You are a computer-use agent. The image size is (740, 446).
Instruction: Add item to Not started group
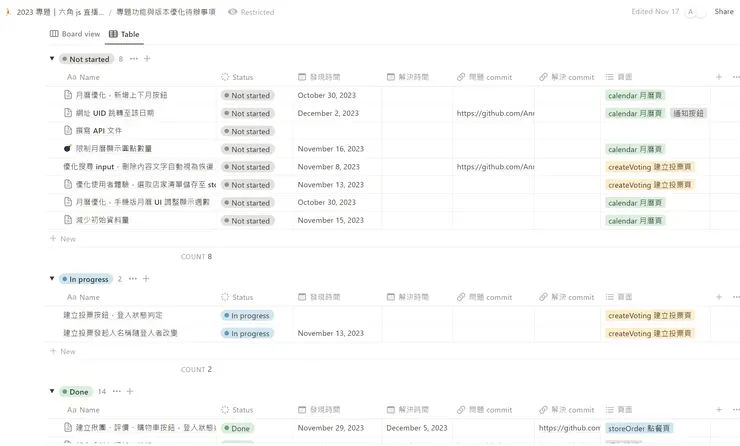[147, 59]
